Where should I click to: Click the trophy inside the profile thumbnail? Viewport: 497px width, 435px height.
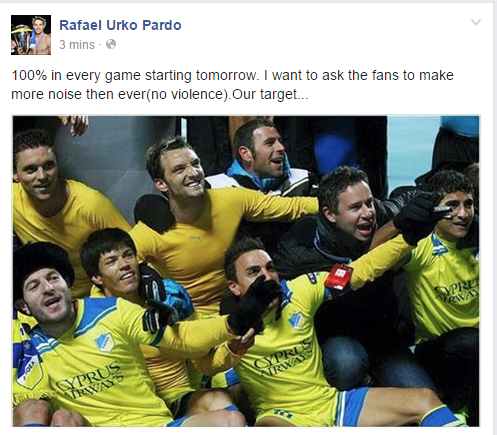click(x=20, y=37)
